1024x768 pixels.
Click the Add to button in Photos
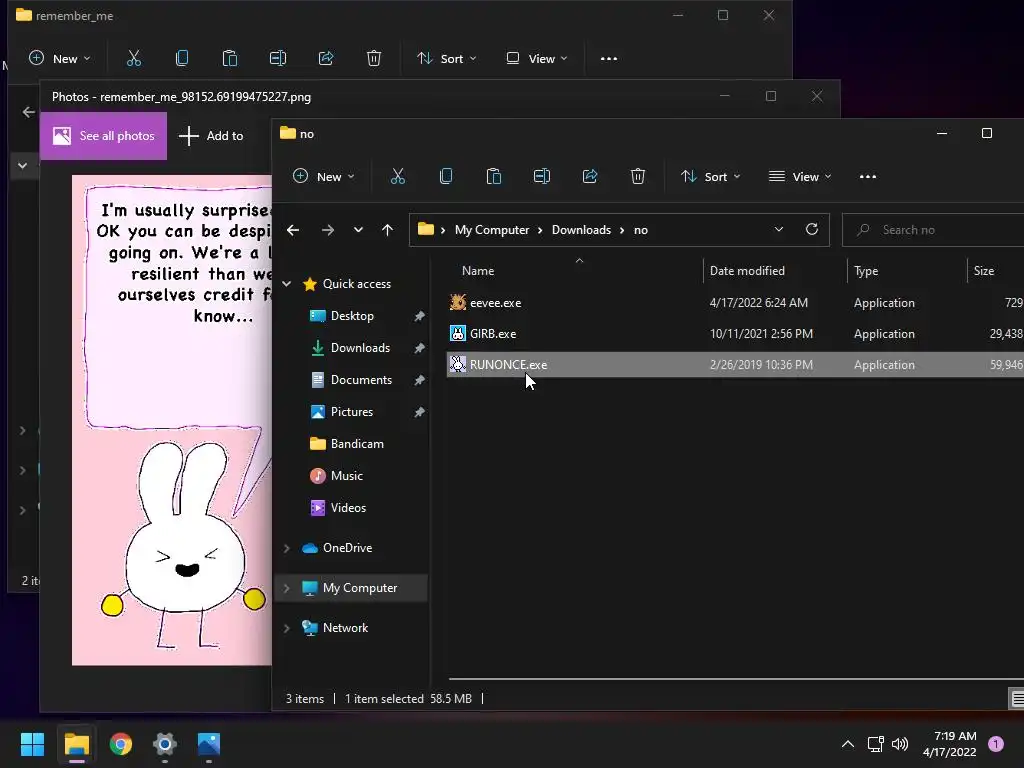tap(211, 136)
